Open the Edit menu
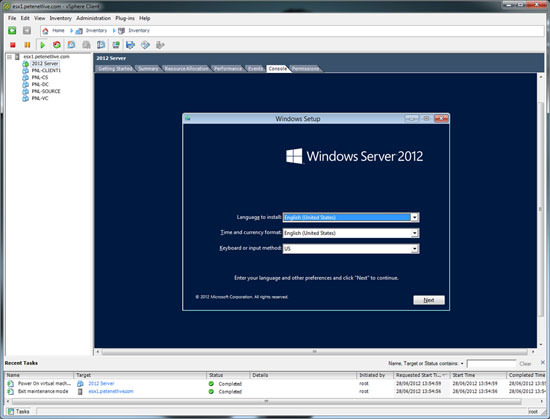This screenshot has height=419, width=550. coord(25,18)
